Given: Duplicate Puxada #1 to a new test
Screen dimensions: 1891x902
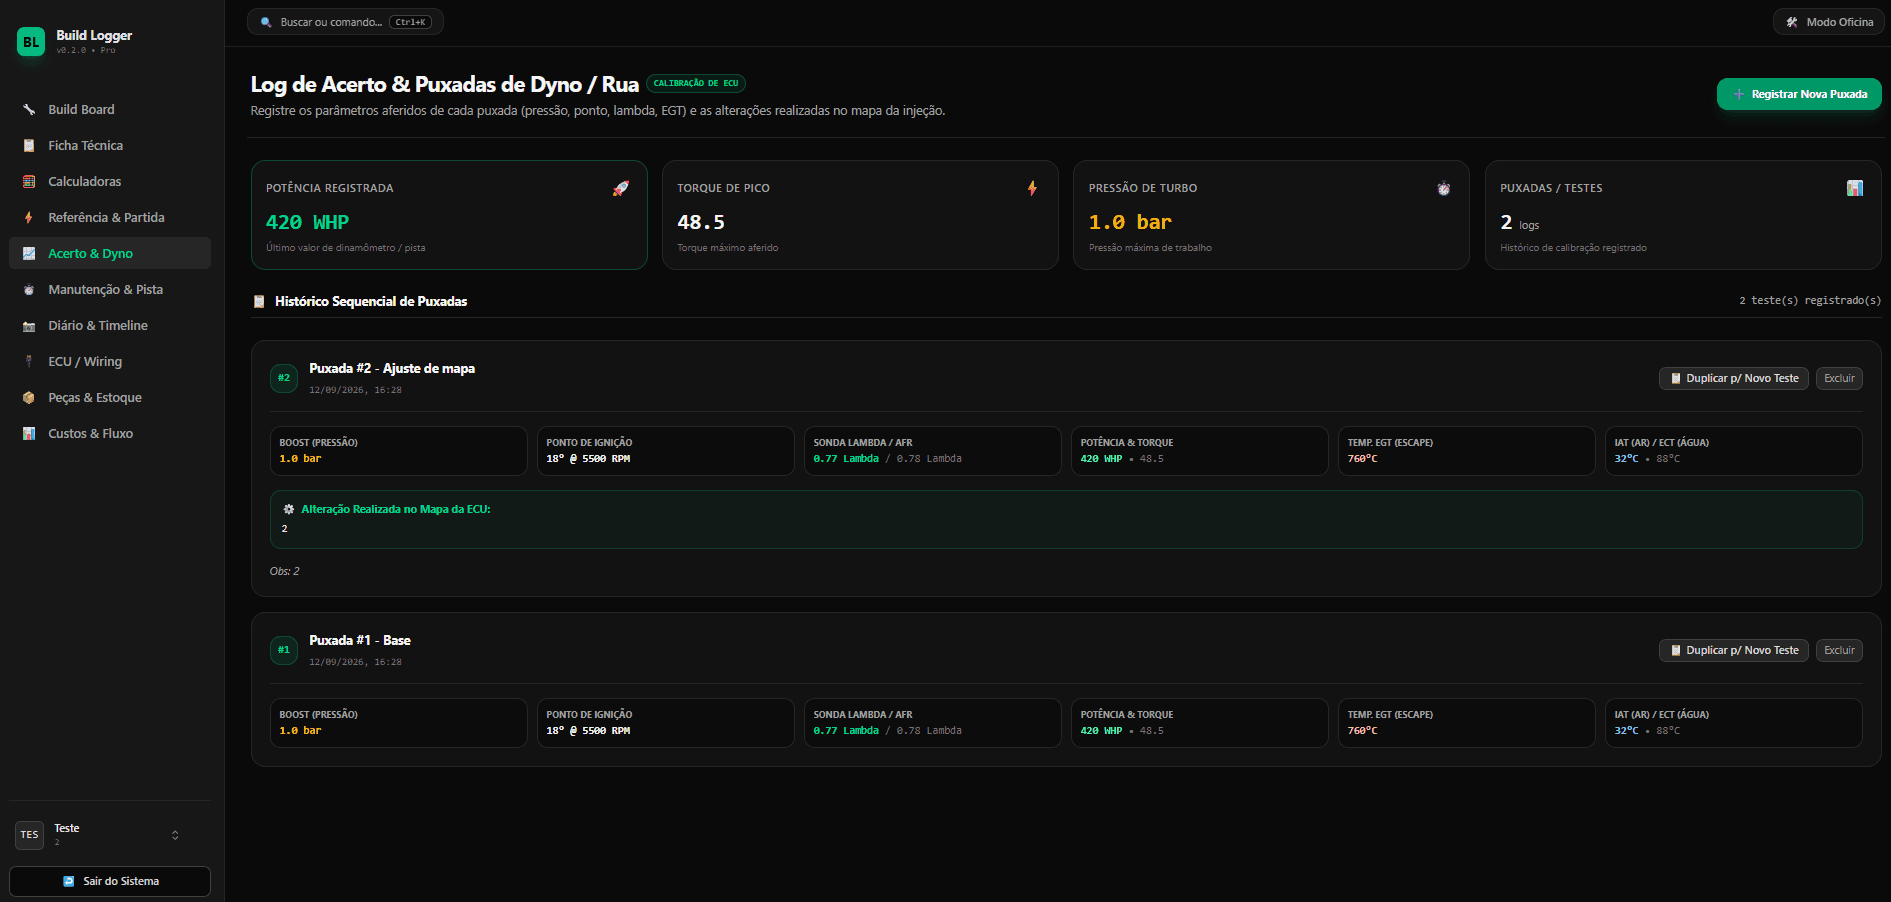Looking at the screenshot, I should [x=1734, y=650].
